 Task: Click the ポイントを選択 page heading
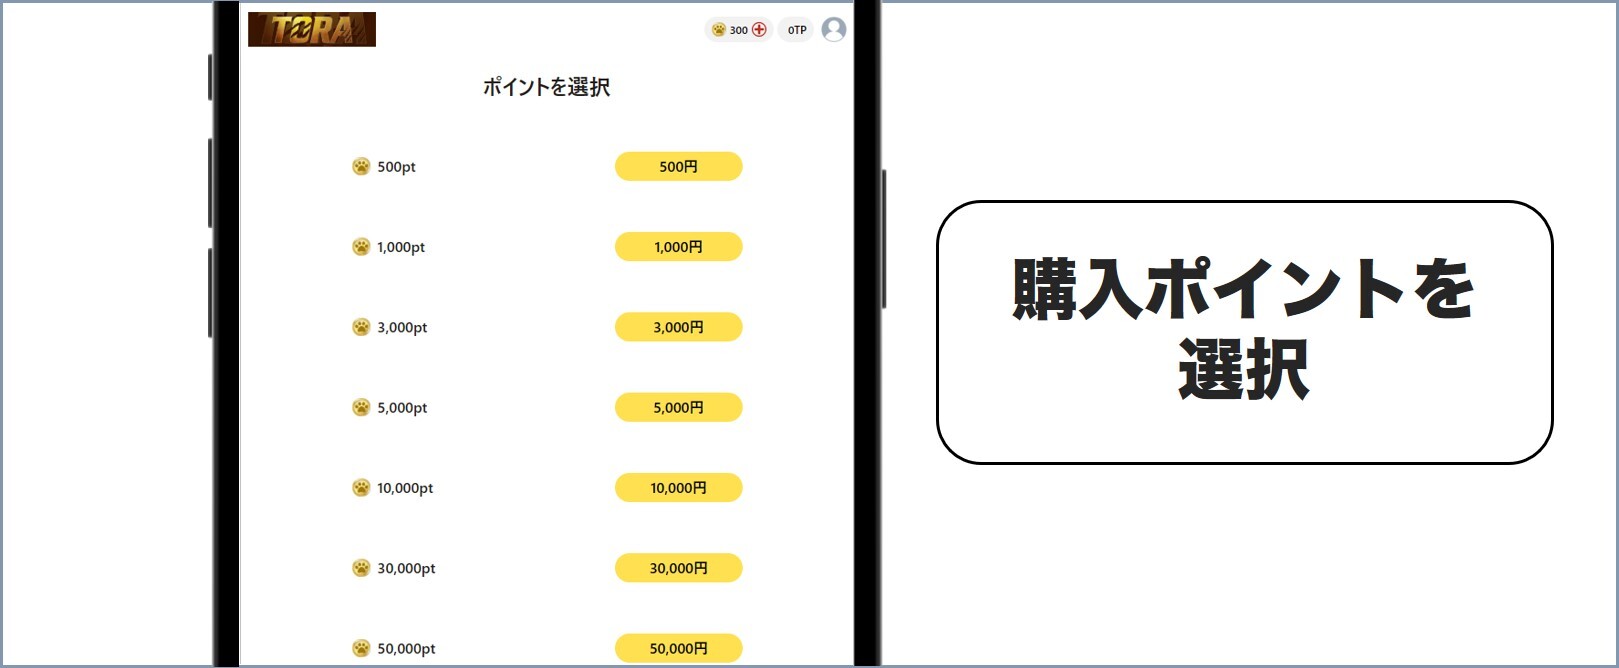click(546, 87)
